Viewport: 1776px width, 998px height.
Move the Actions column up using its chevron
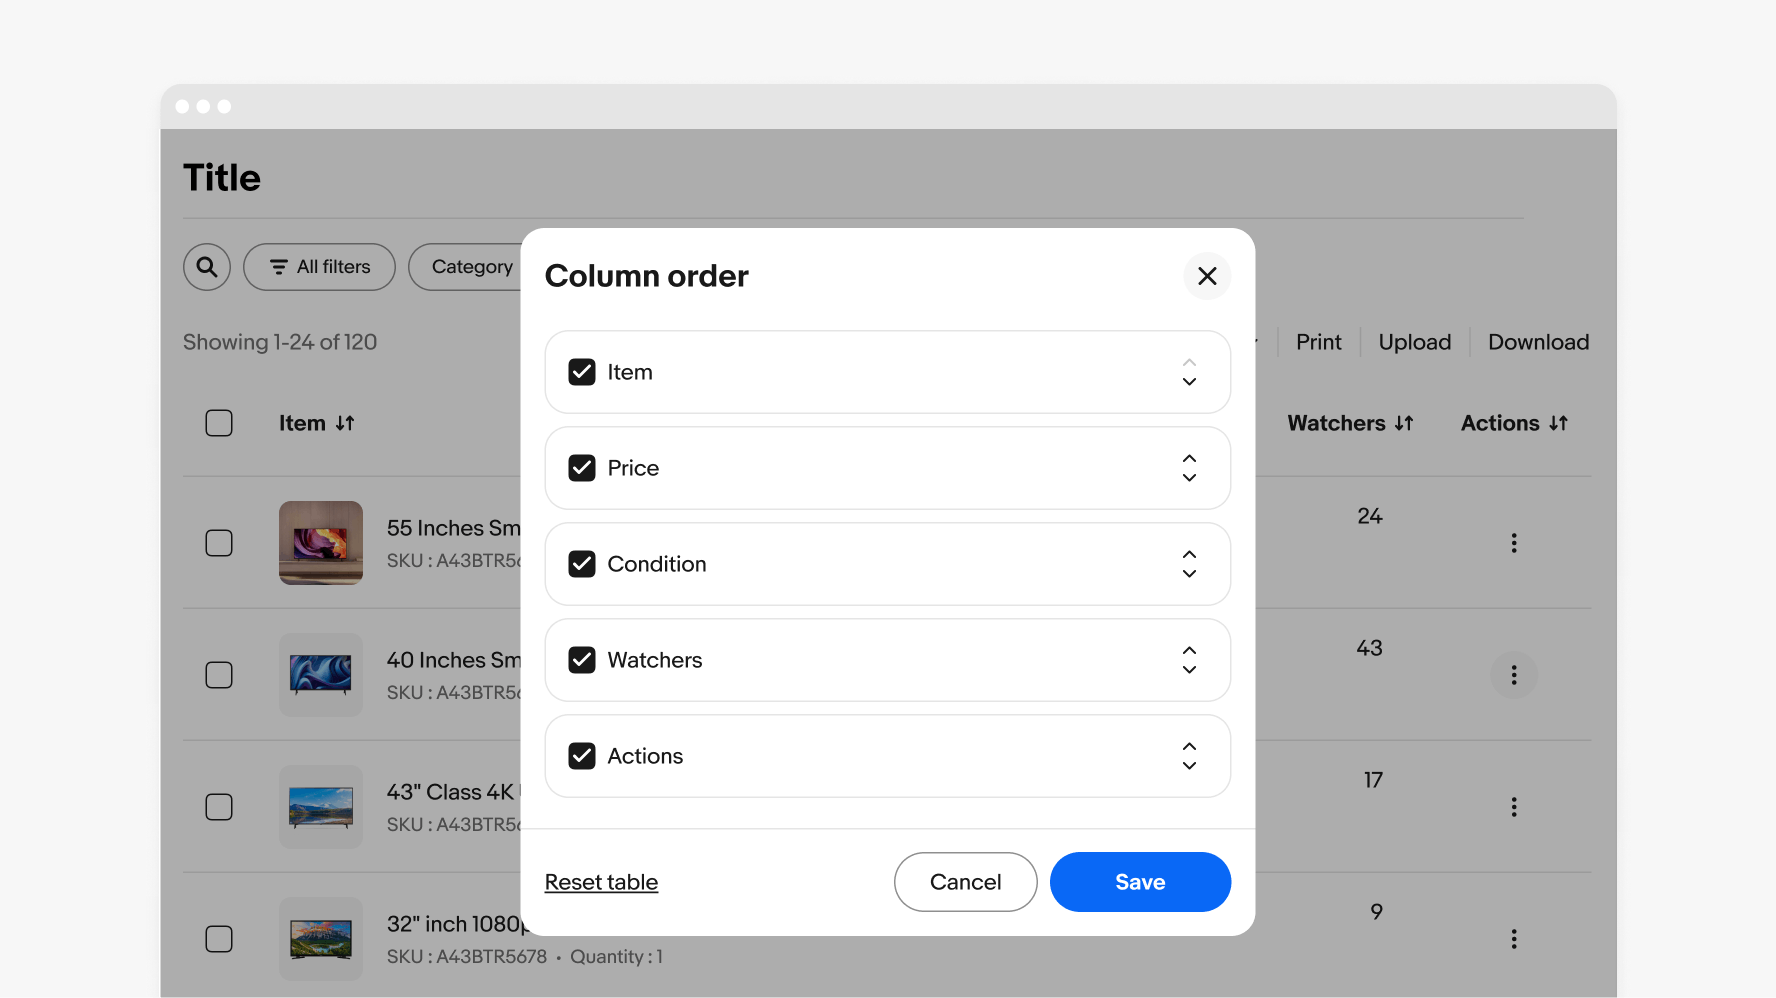pyautogui.click(x=1189, y=747)
